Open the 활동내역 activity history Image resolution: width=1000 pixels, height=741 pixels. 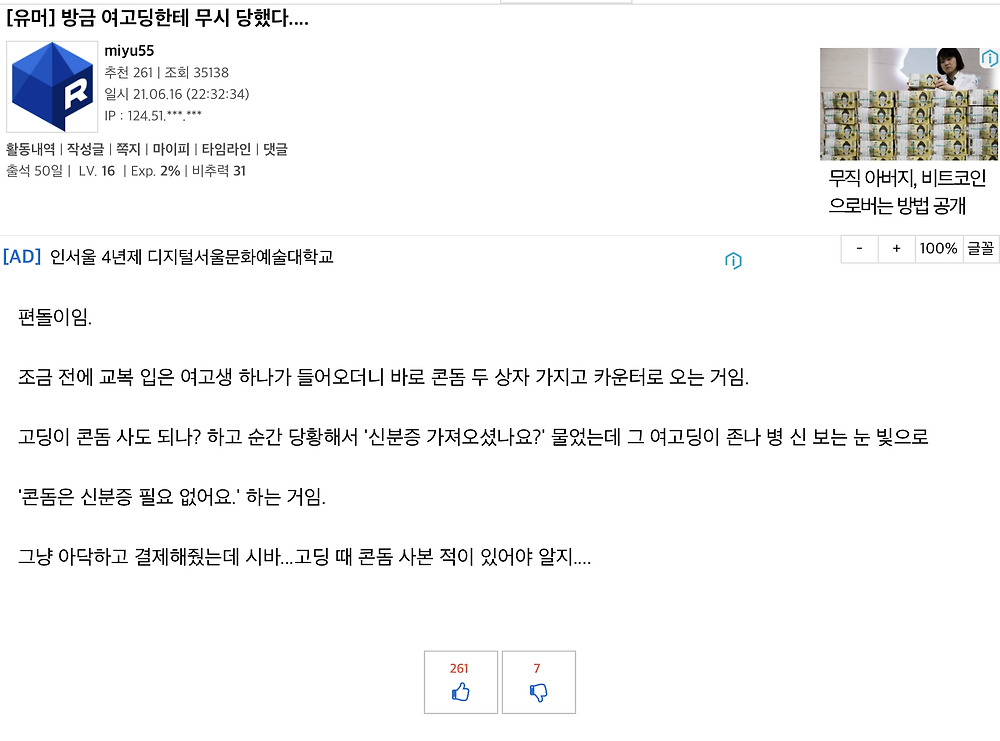coord(32,149)
